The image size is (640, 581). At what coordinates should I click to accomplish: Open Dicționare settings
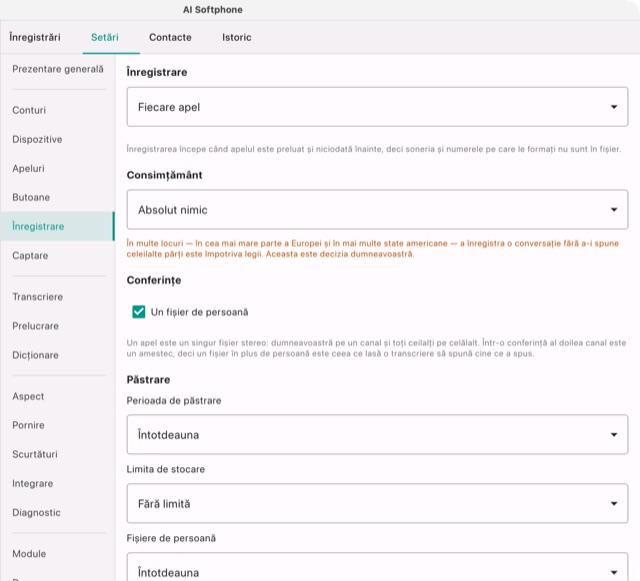tap(58, 355)
